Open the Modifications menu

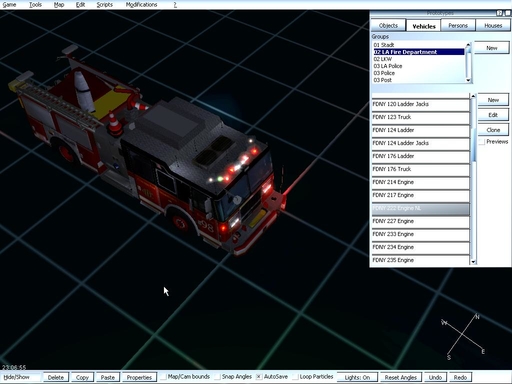(x=141, y=5)
